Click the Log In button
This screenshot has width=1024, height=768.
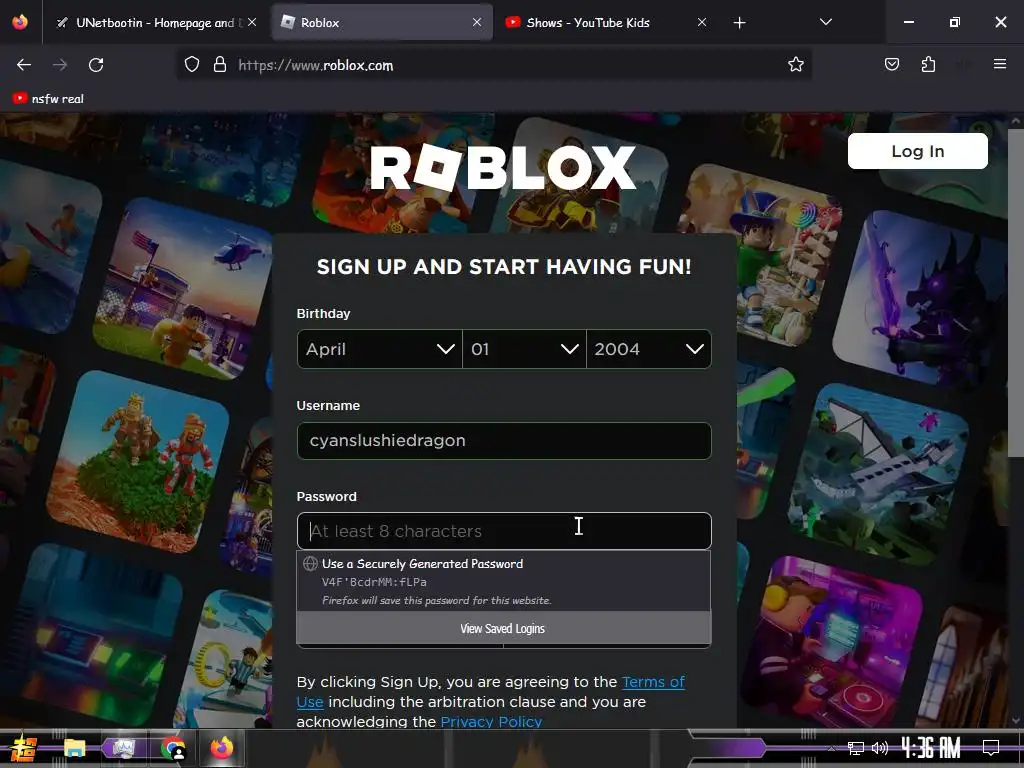[x=918, y=151]
